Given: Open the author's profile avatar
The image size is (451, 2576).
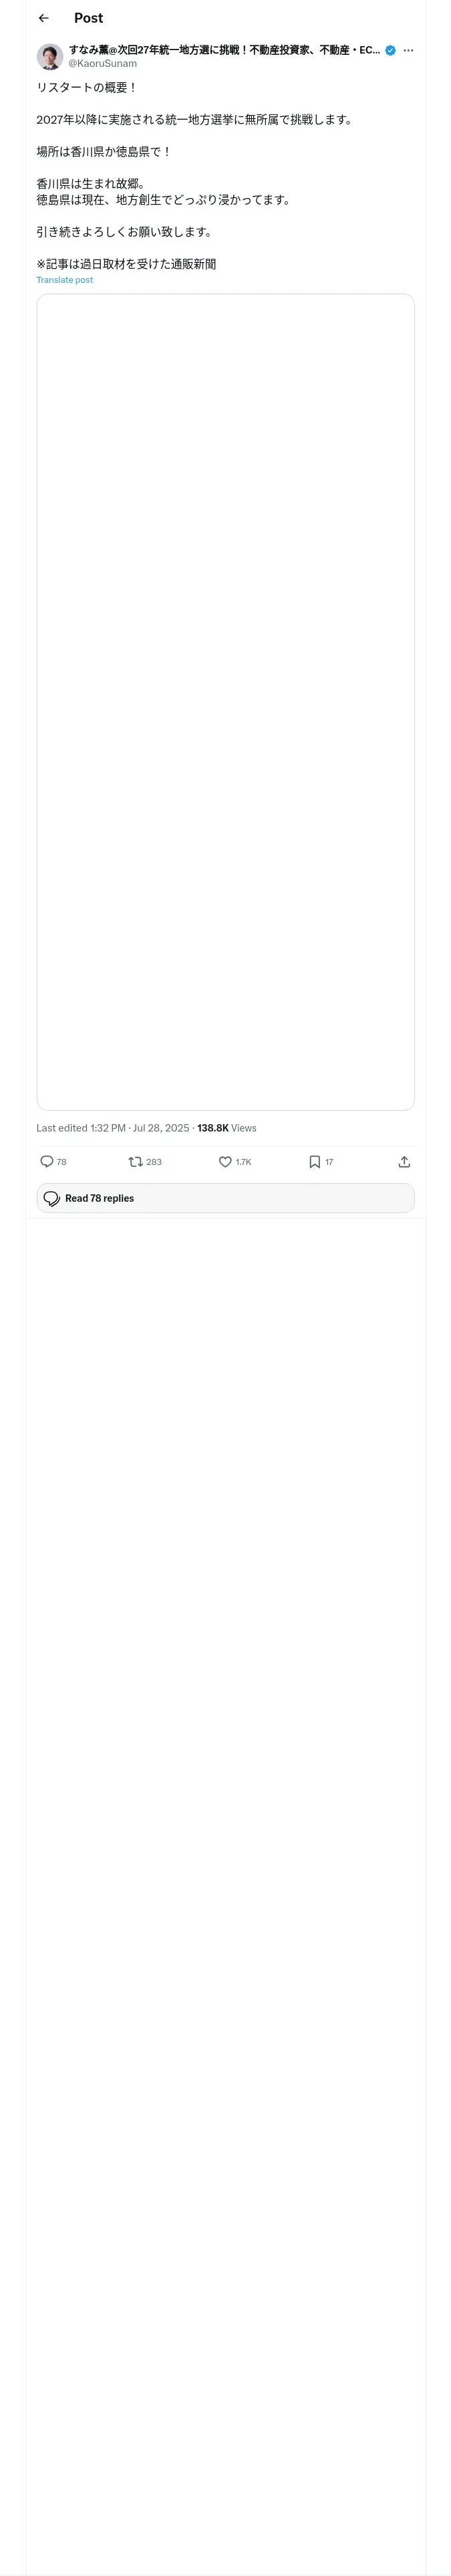Looking at the screenshot, I should point(50,56).
